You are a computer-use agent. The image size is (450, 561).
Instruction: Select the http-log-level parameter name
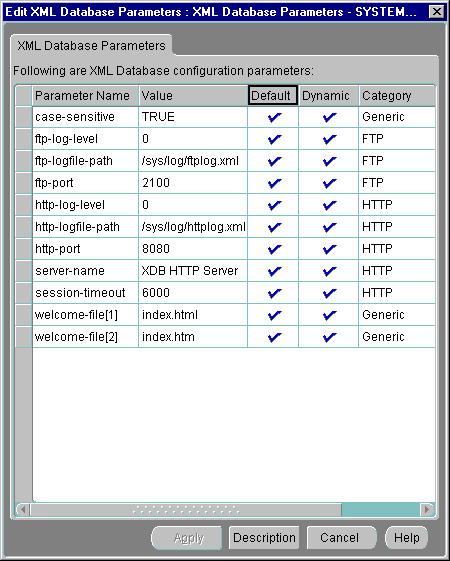tap(85, 205)
